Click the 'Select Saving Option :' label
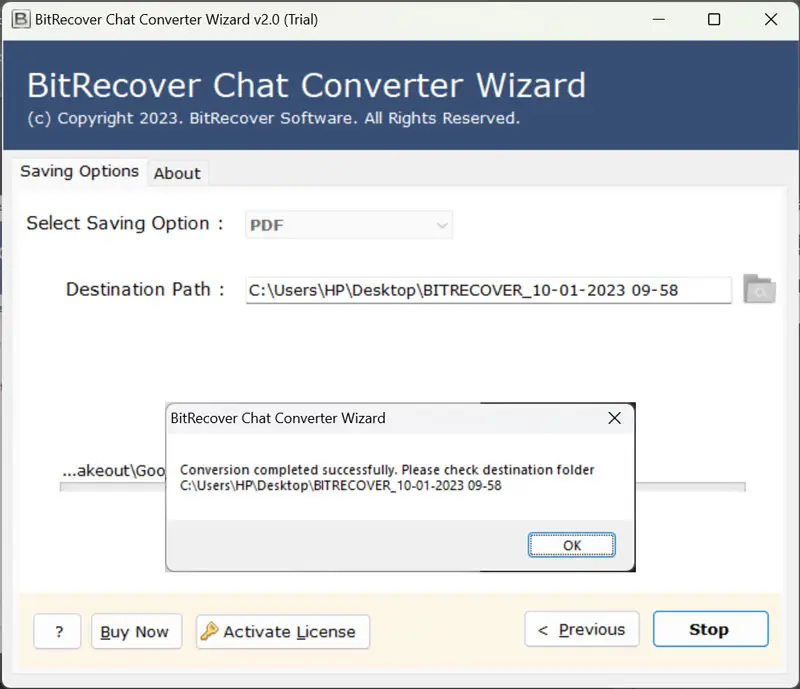Image resolution: width=800 pixels, height=689 pixels. click(125, 224)
